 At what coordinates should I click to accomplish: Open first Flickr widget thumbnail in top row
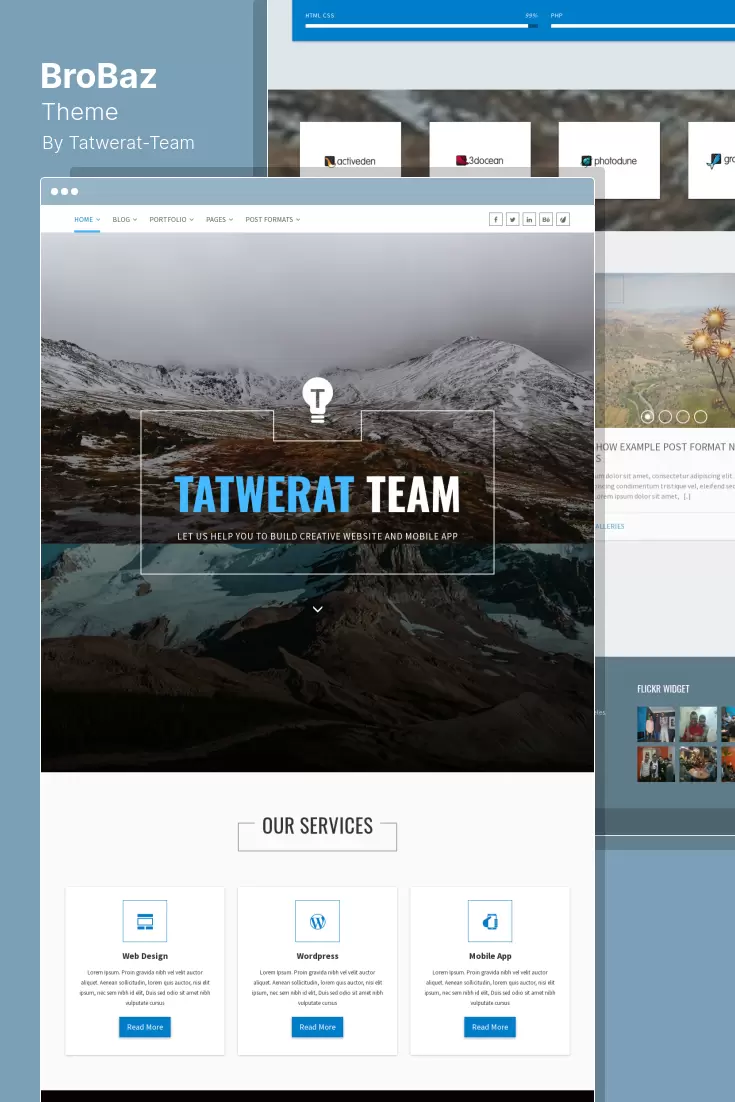coord(656,725)
